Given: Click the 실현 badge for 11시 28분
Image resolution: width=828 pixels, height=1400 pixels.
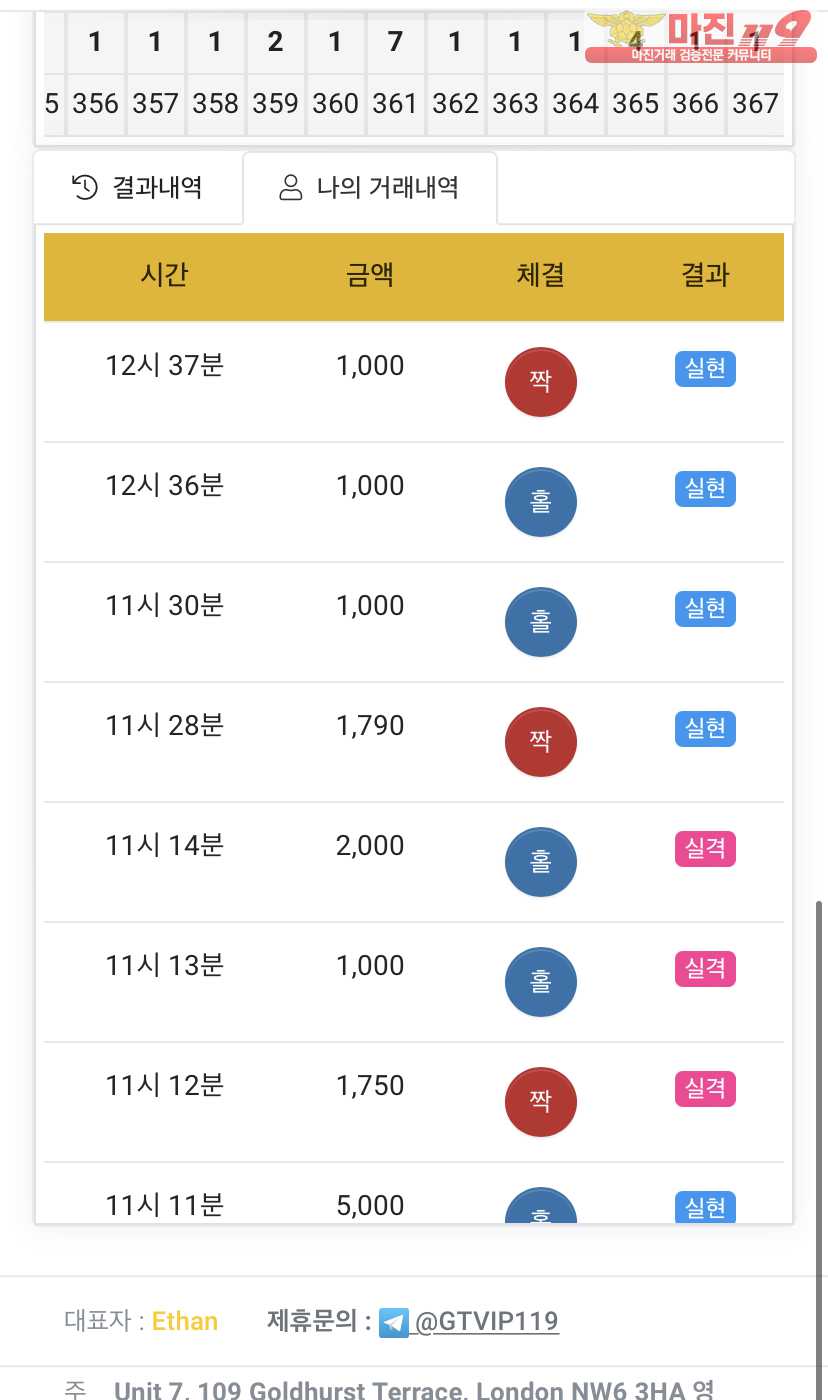Looking at the screenshot, I should coord(705,729).
